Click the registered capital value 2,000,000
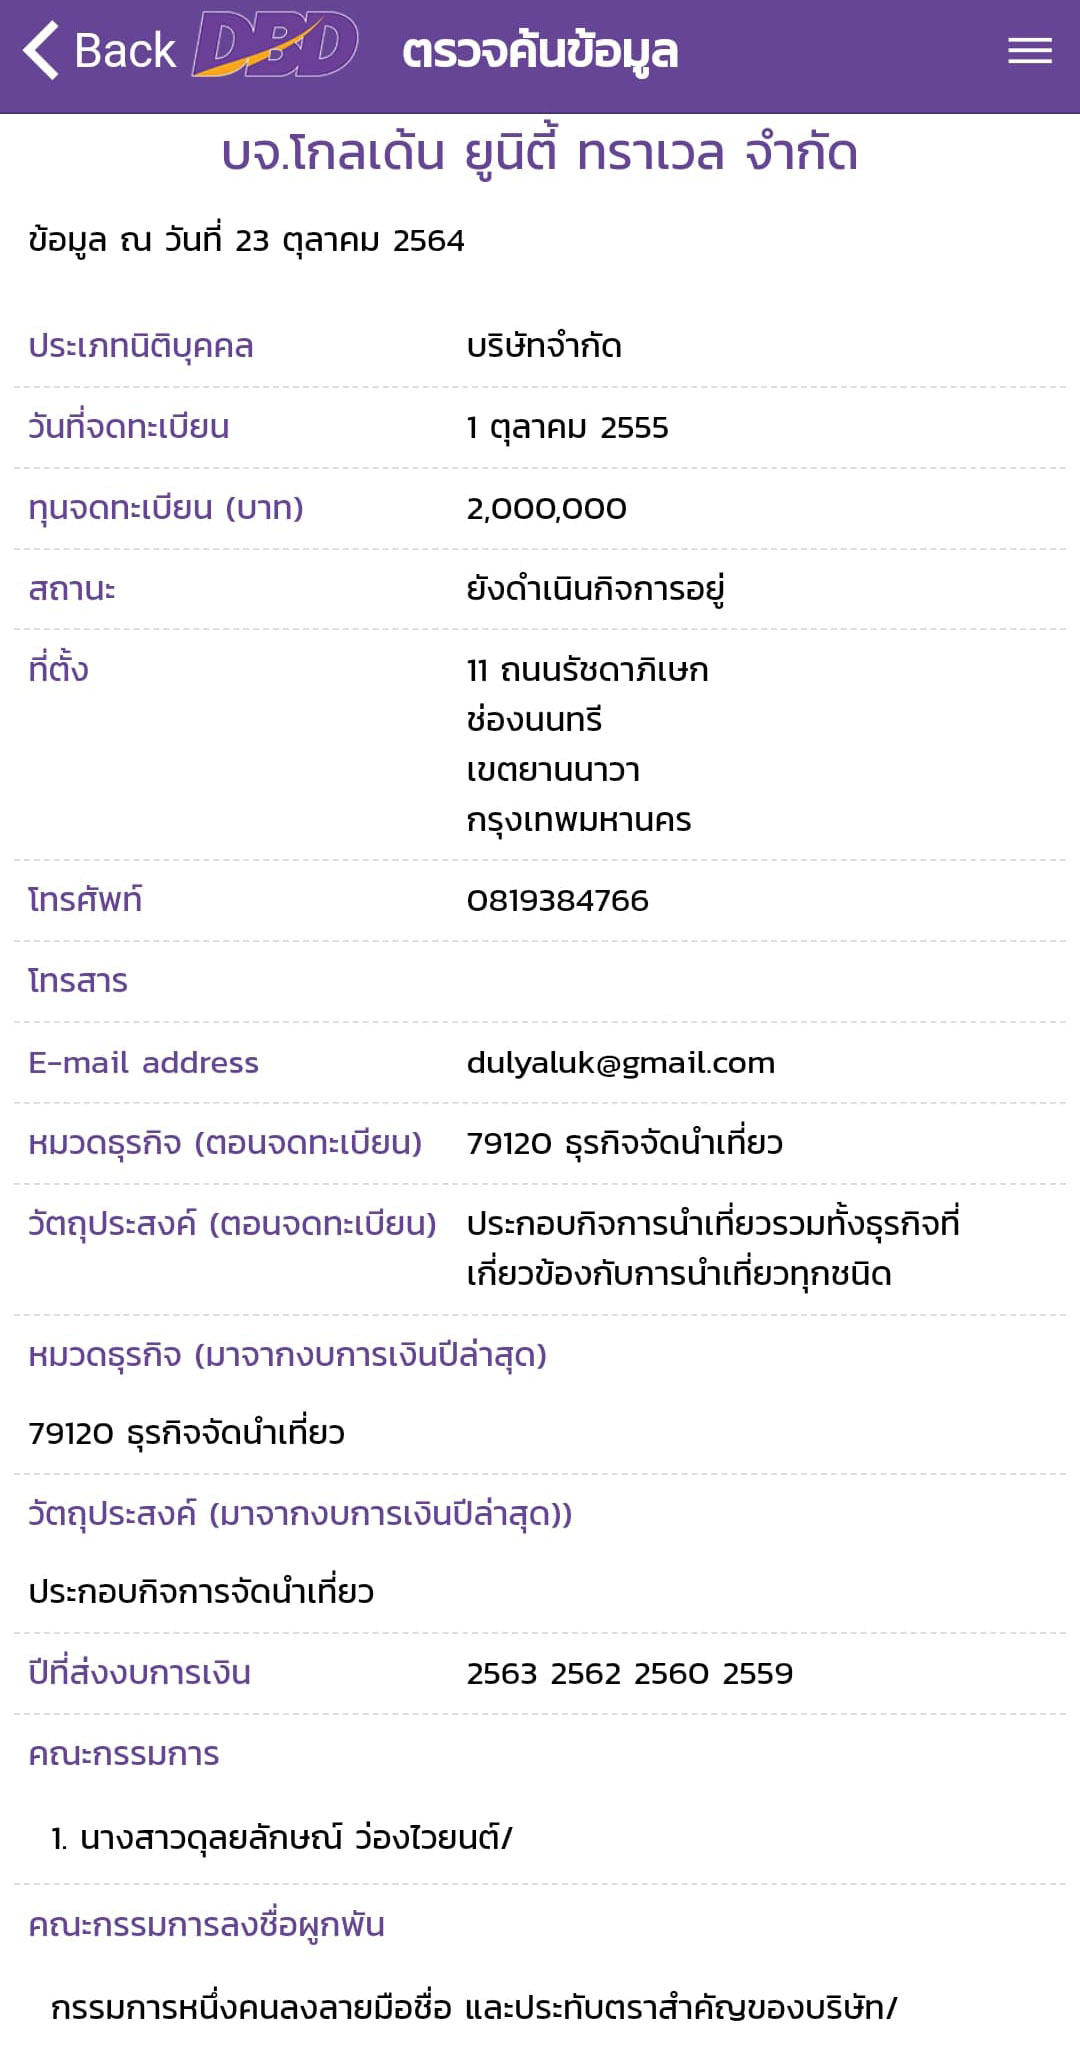This screenshot has height=2052, width=1080. (546, 509)
